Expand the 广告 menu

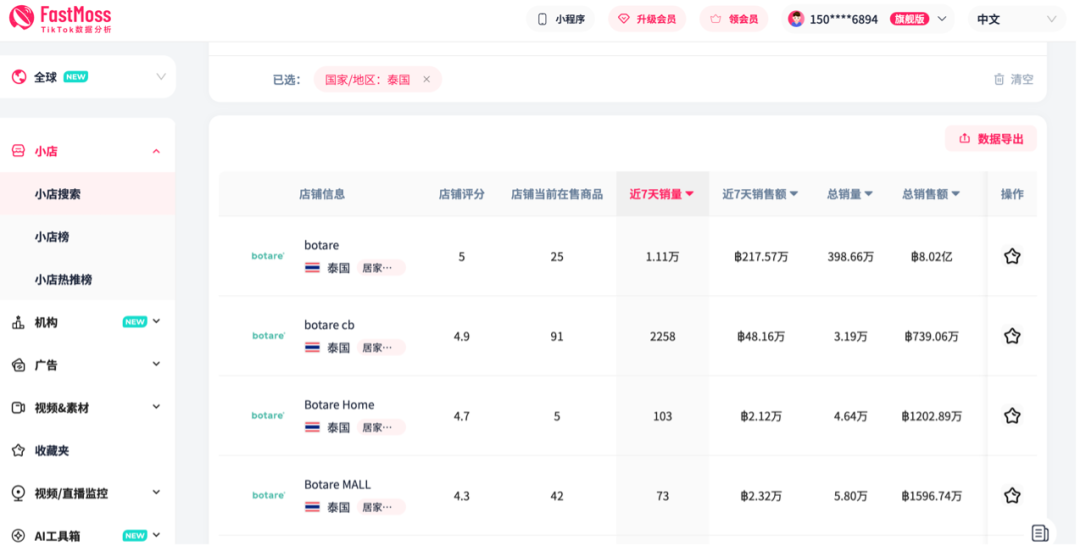(156, 364)
